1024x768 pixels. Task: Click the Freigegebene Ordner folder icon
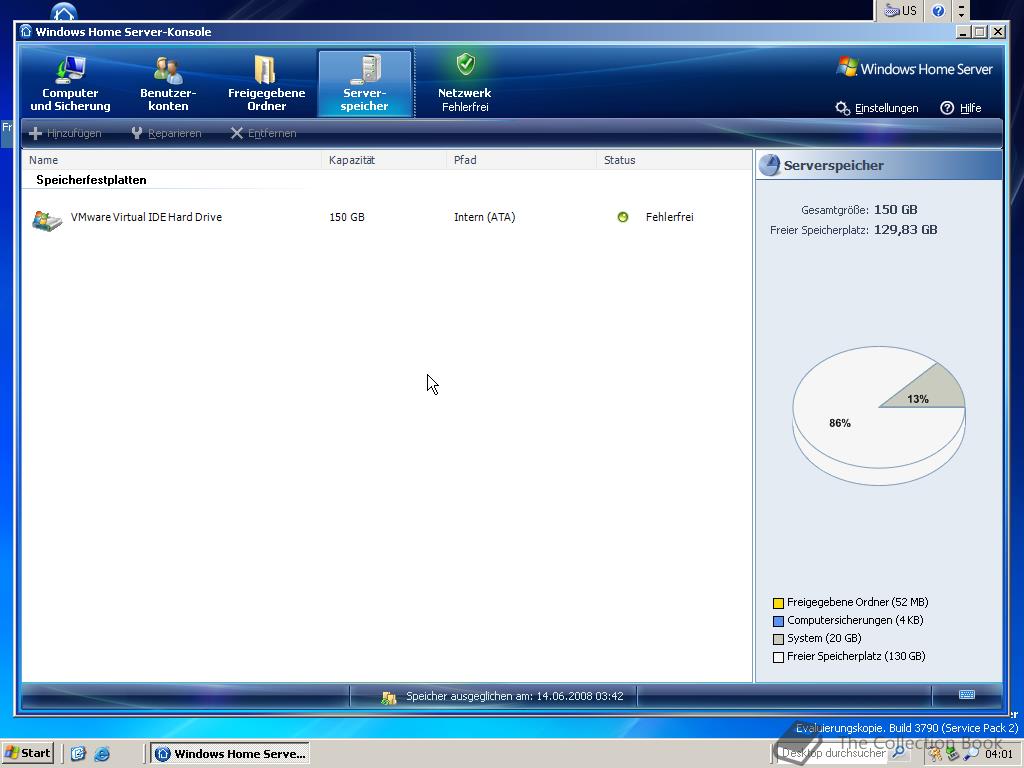point(265,70)
